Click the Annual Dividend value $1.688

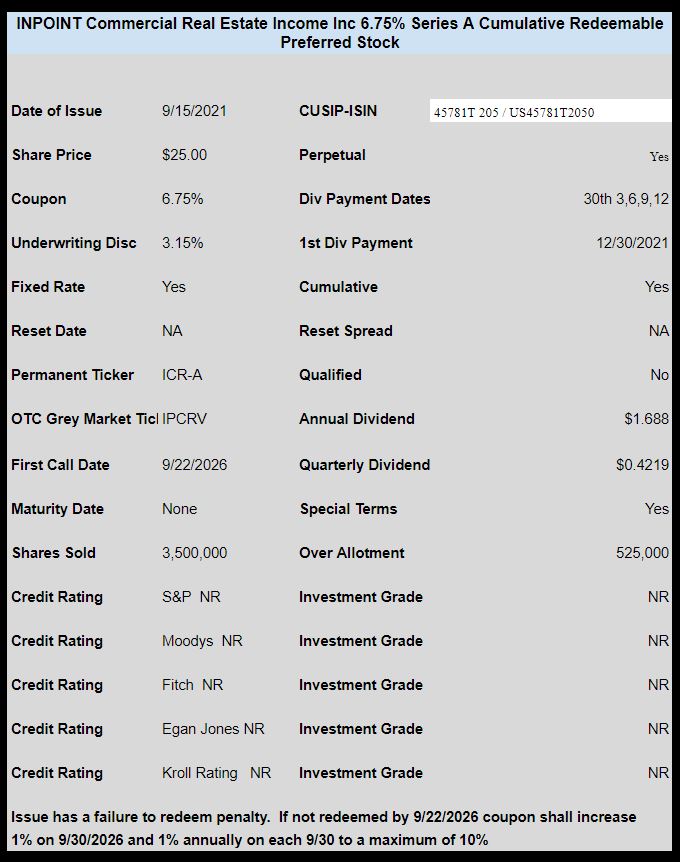coord(646,419)
